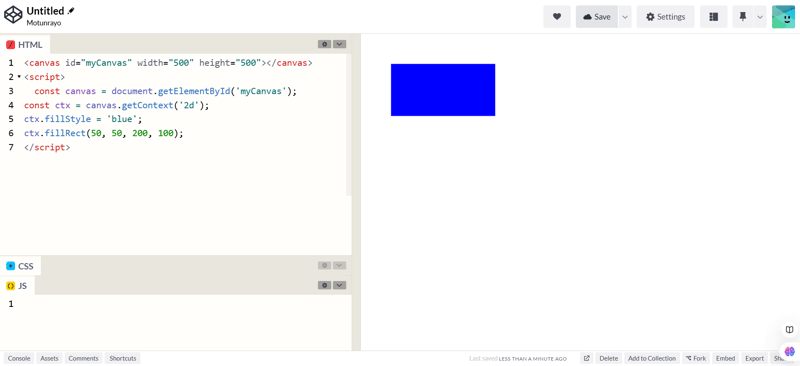The width and height of the screenshot is (800, 366).
Task: Open CSS editor settings gear
Action: point(324,265)
